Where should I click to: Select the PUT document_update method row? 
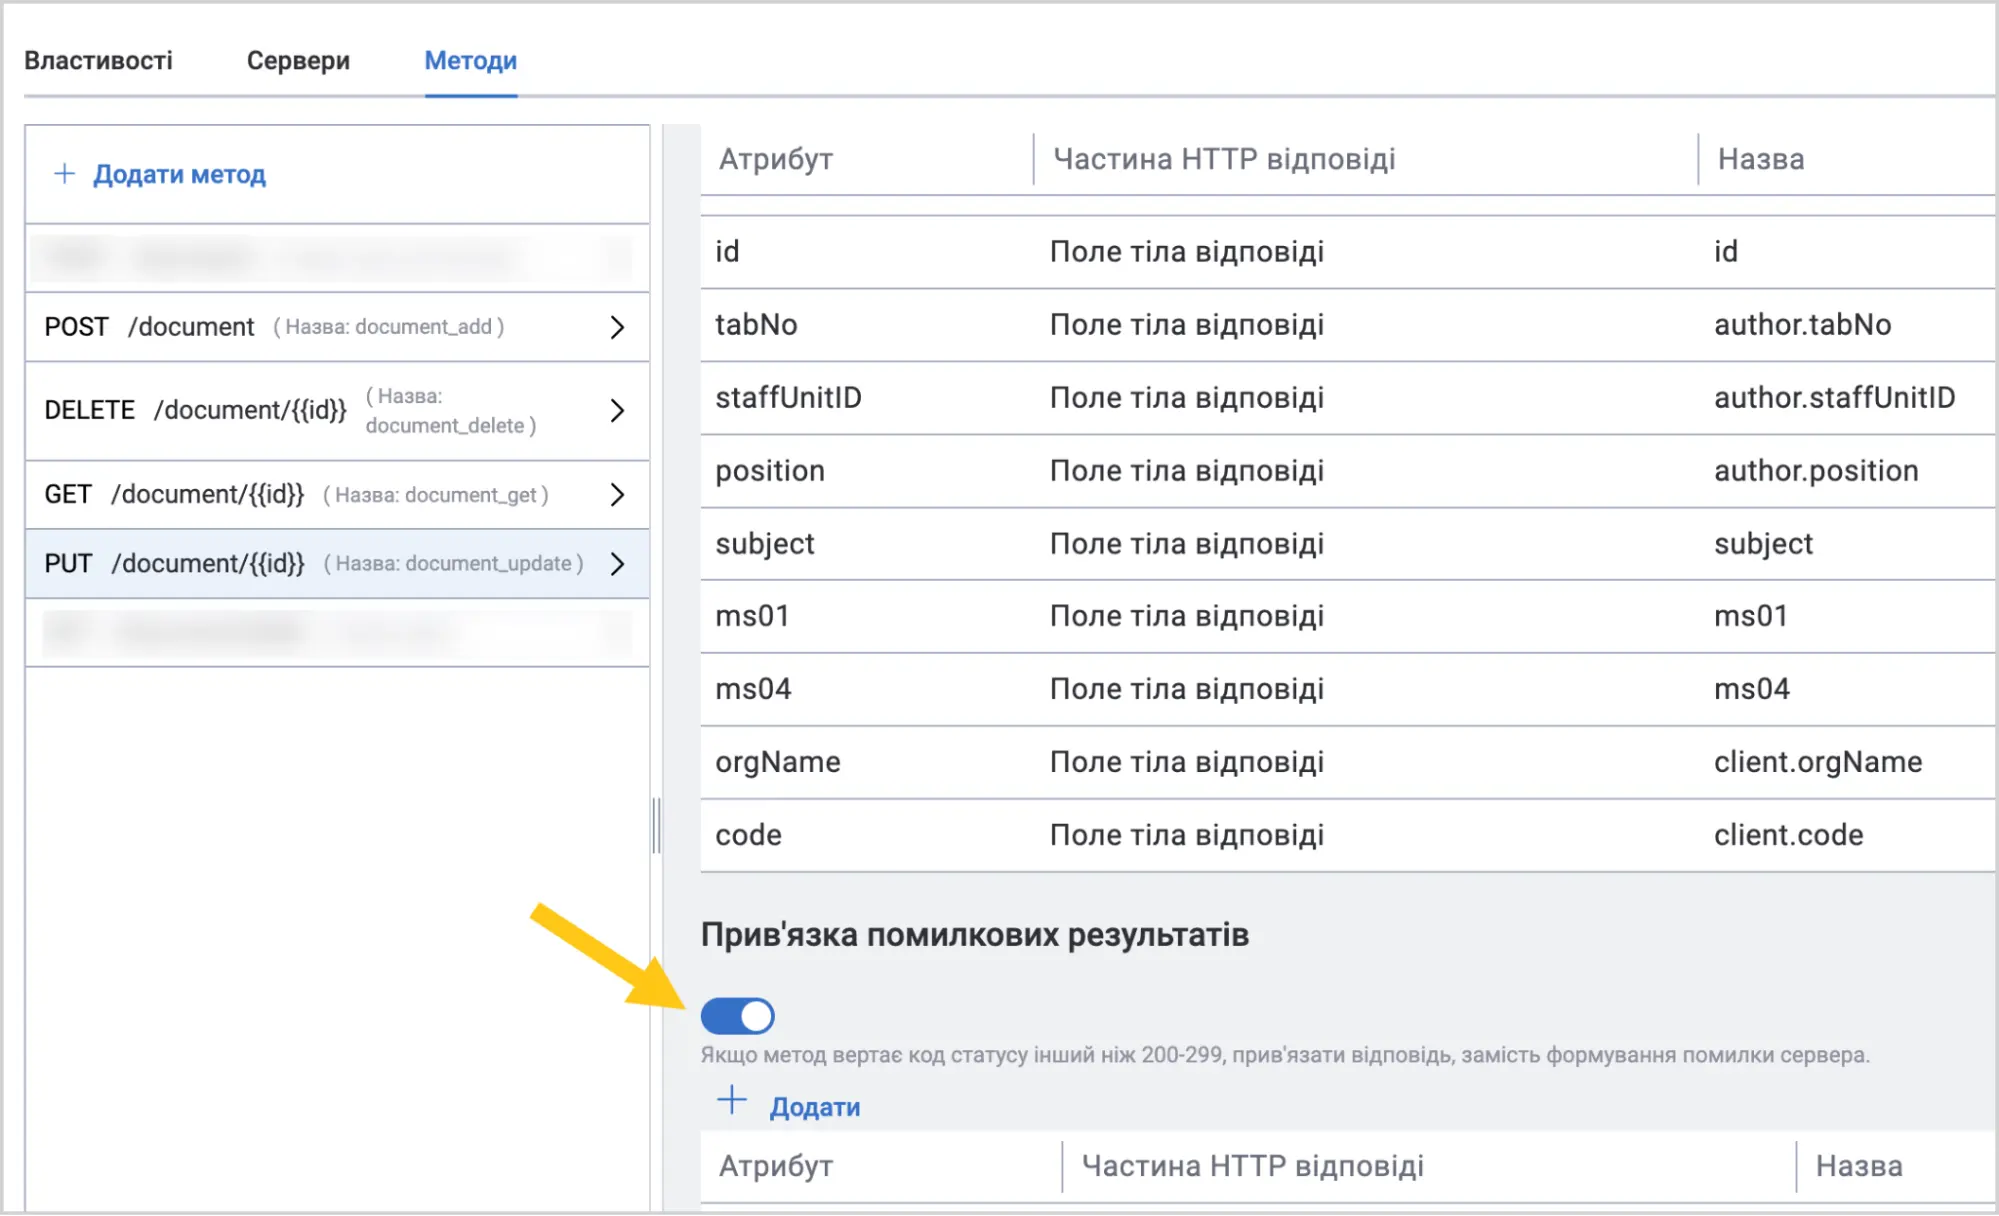pyautogui.click(x=337, y=564)
